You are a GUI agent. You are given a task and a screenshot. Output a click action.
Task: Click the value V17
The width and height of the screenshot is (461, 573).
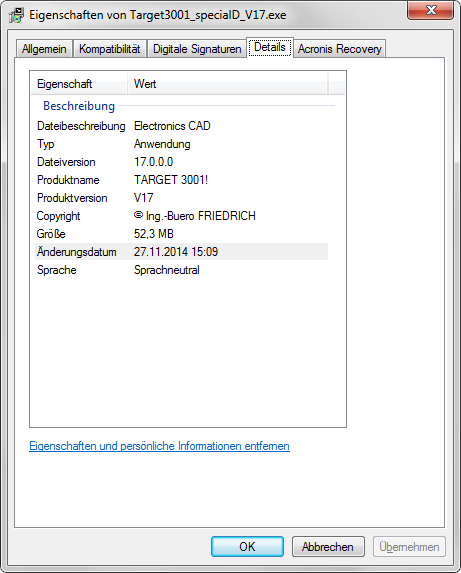tap(144, 198)
